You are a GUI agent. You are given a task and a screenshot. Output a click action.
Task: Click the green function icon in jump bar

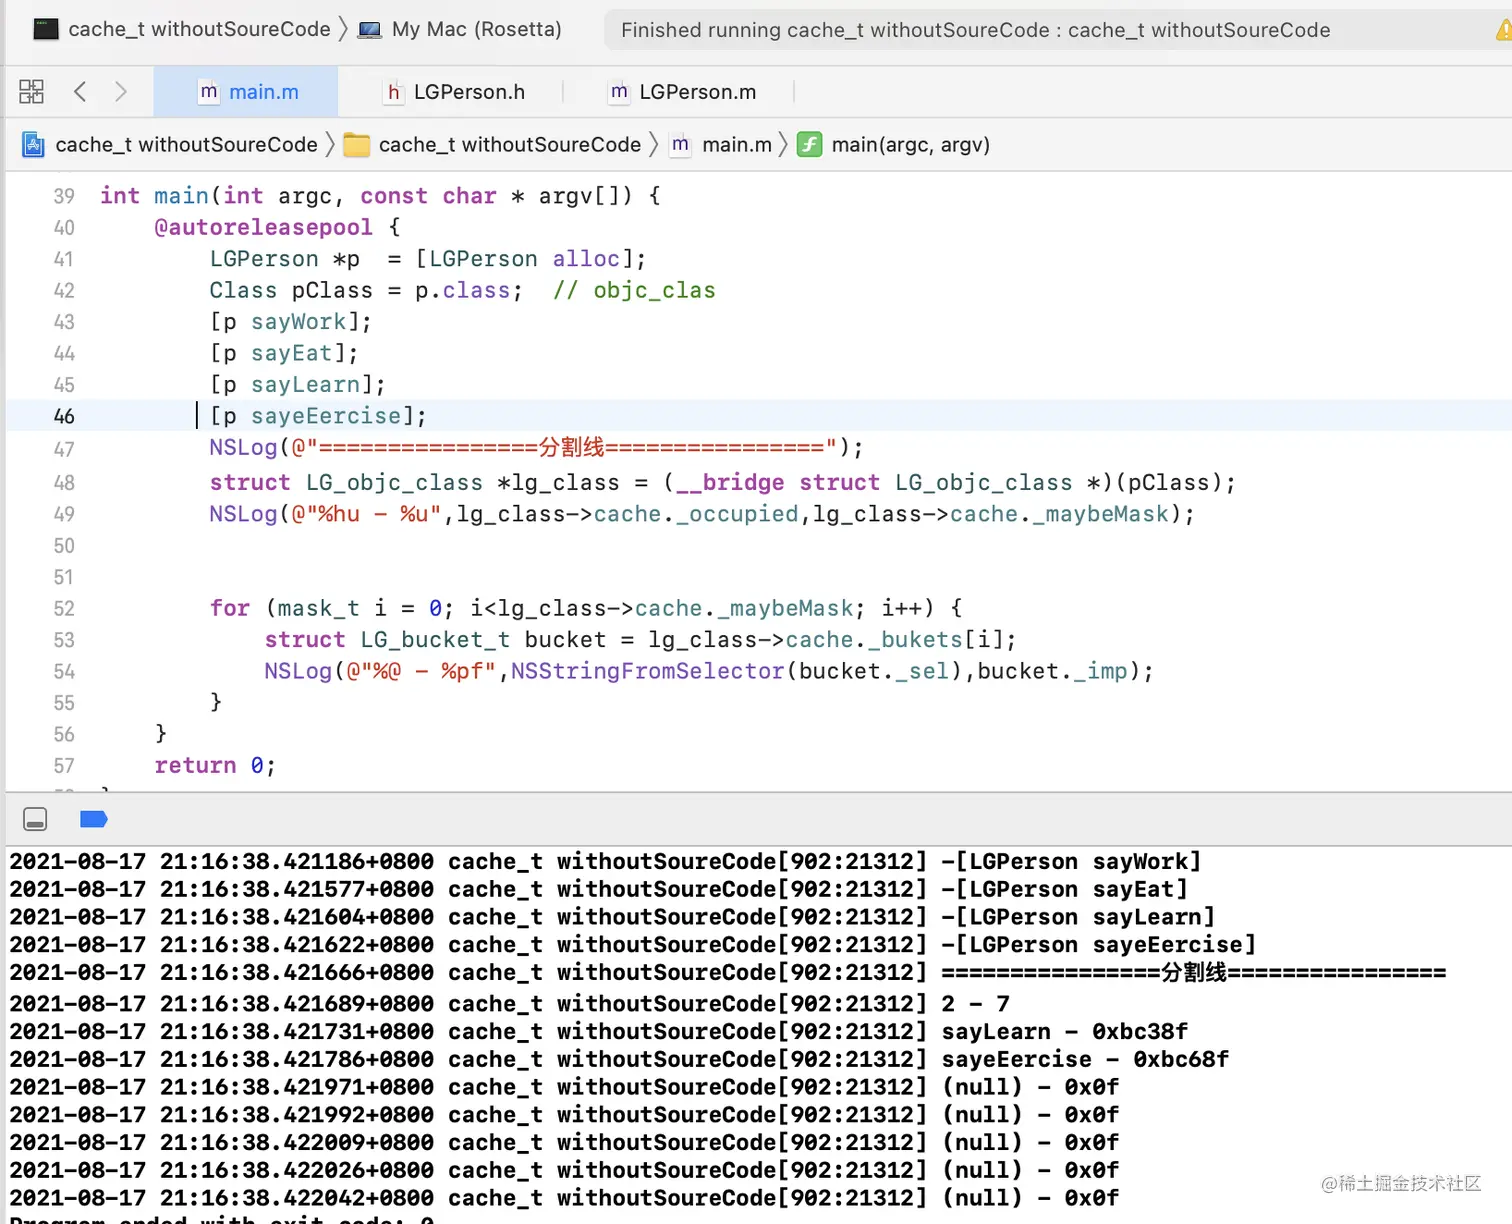tap(809, 145)
